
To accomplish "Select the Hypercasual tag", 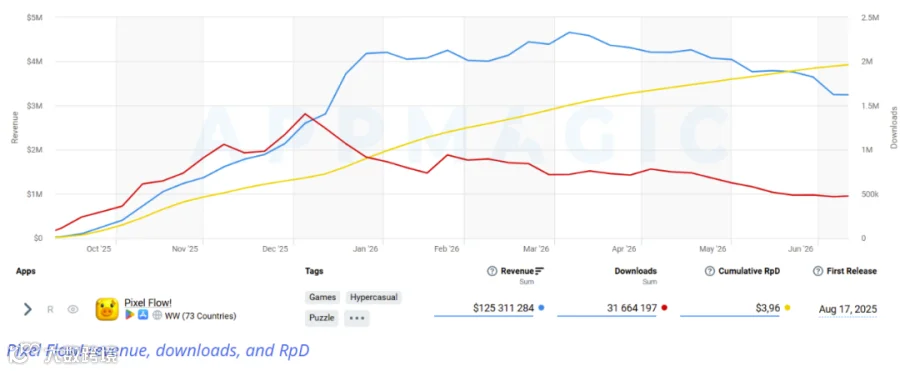I will 374,297.
